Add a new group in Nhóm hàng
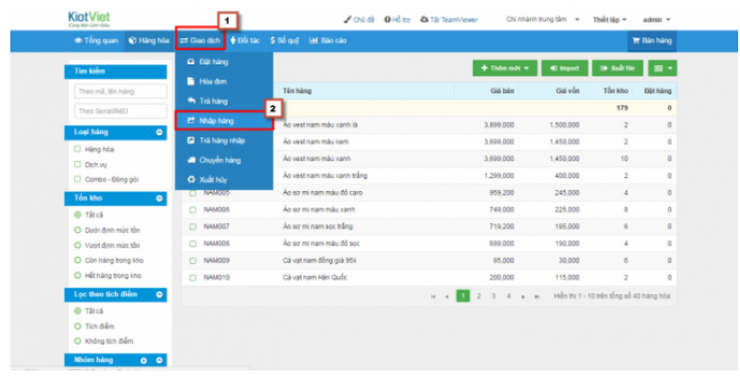The width and height of the screenshot is (740, 376). (x=144, y=361)
